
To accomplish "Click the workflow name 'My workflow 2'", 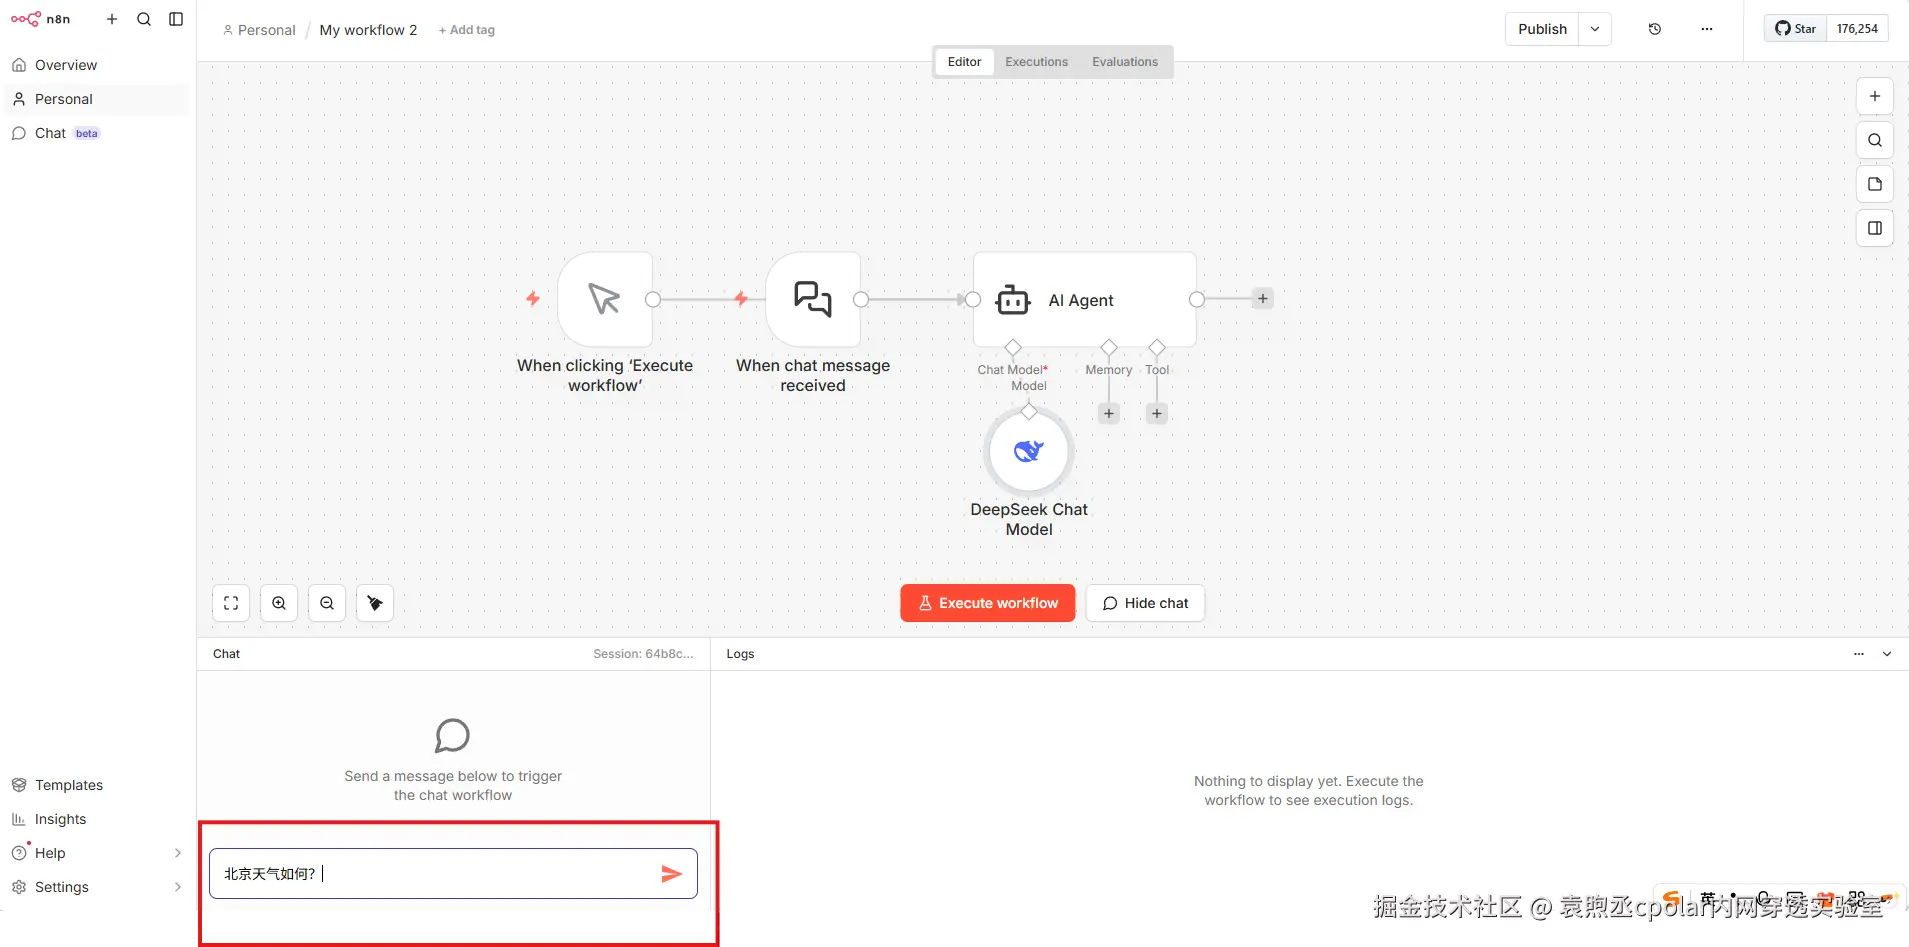I will pyautogui.click(x=368, y=30).
